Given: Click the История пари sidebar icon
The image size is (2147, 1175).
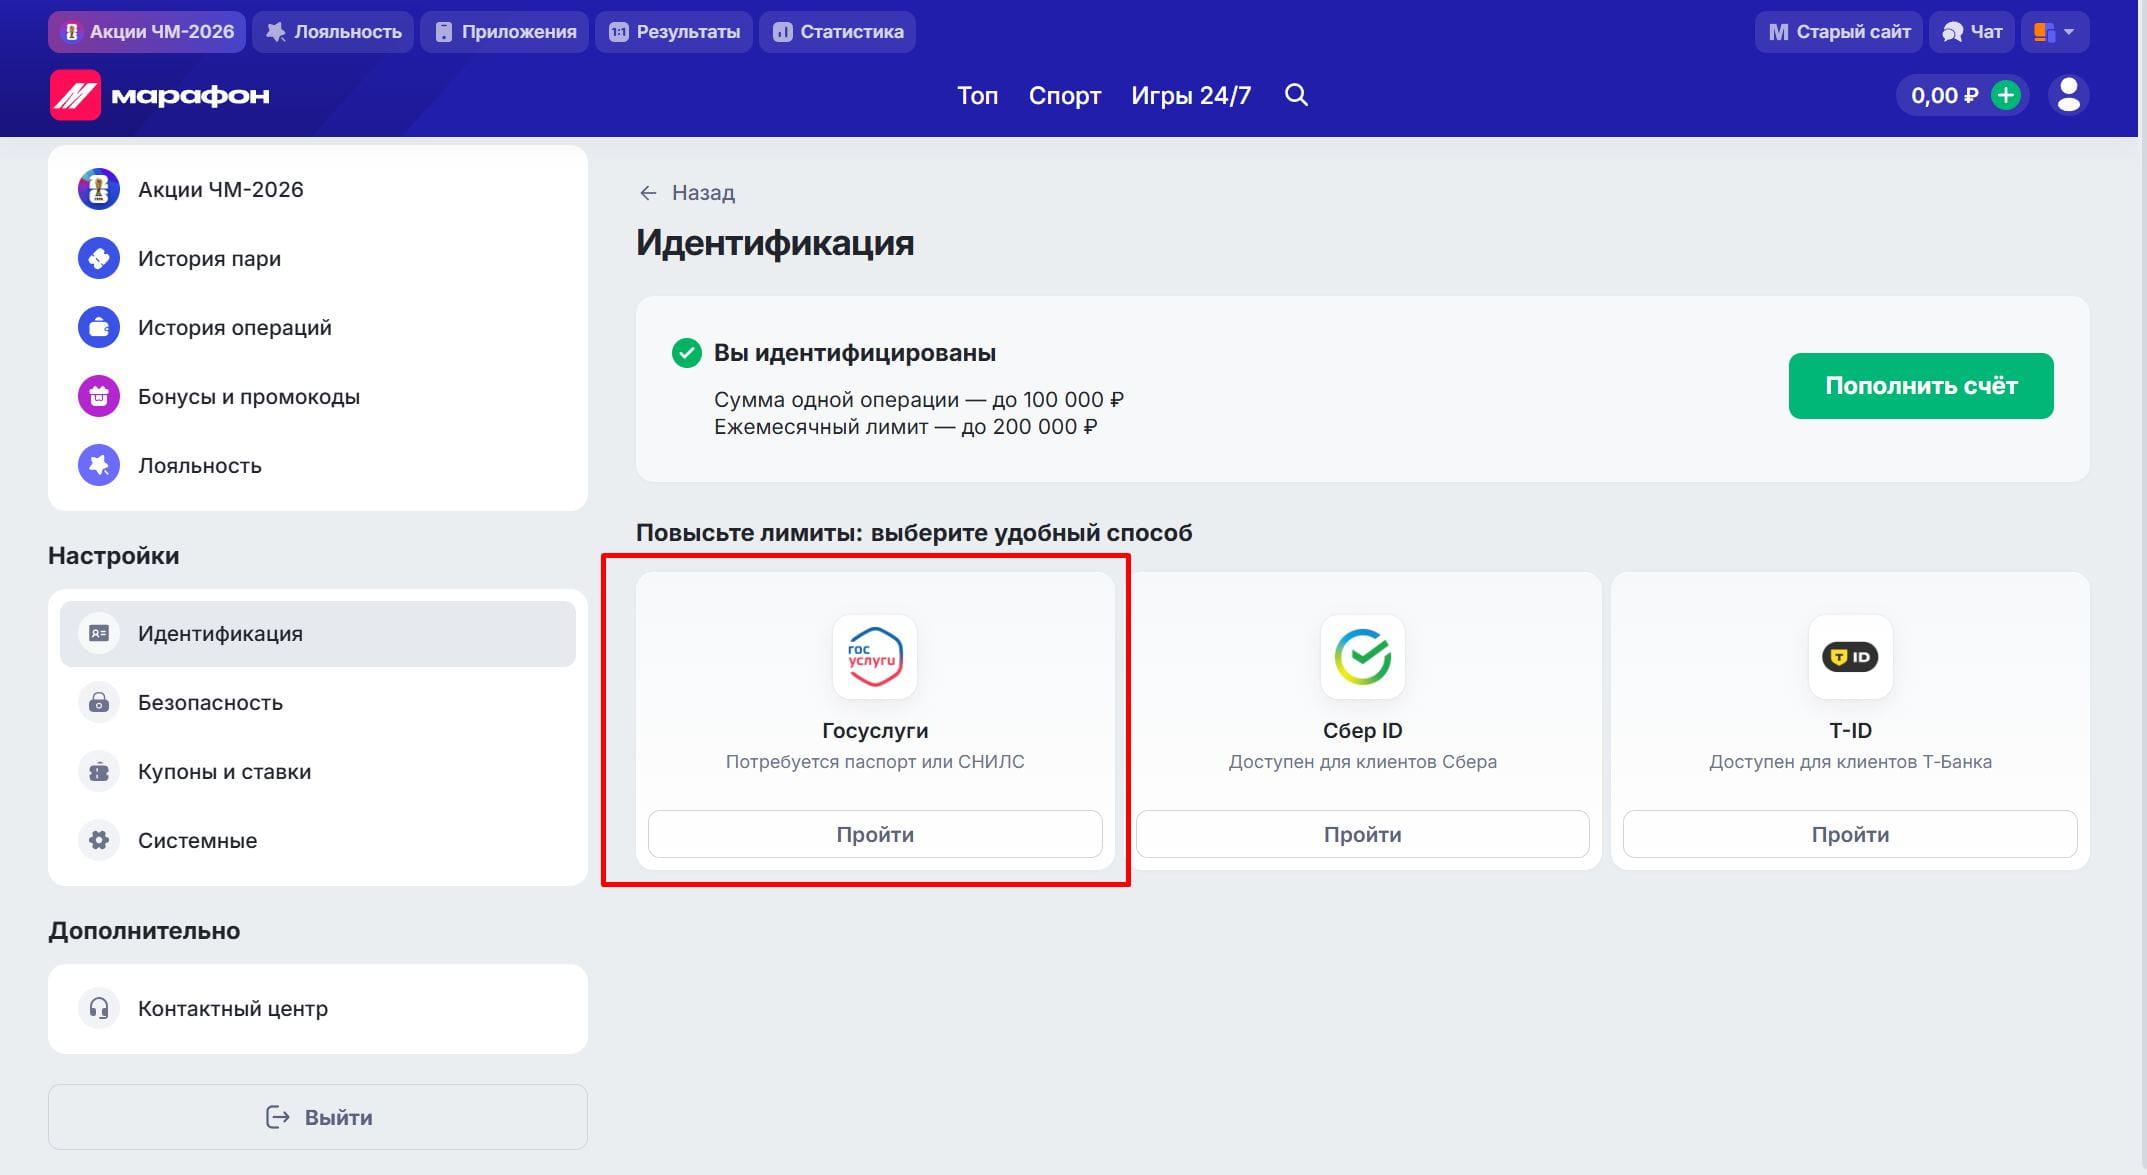Looking at the screenshot, I should pyautogui.click(x=99, y=258).
